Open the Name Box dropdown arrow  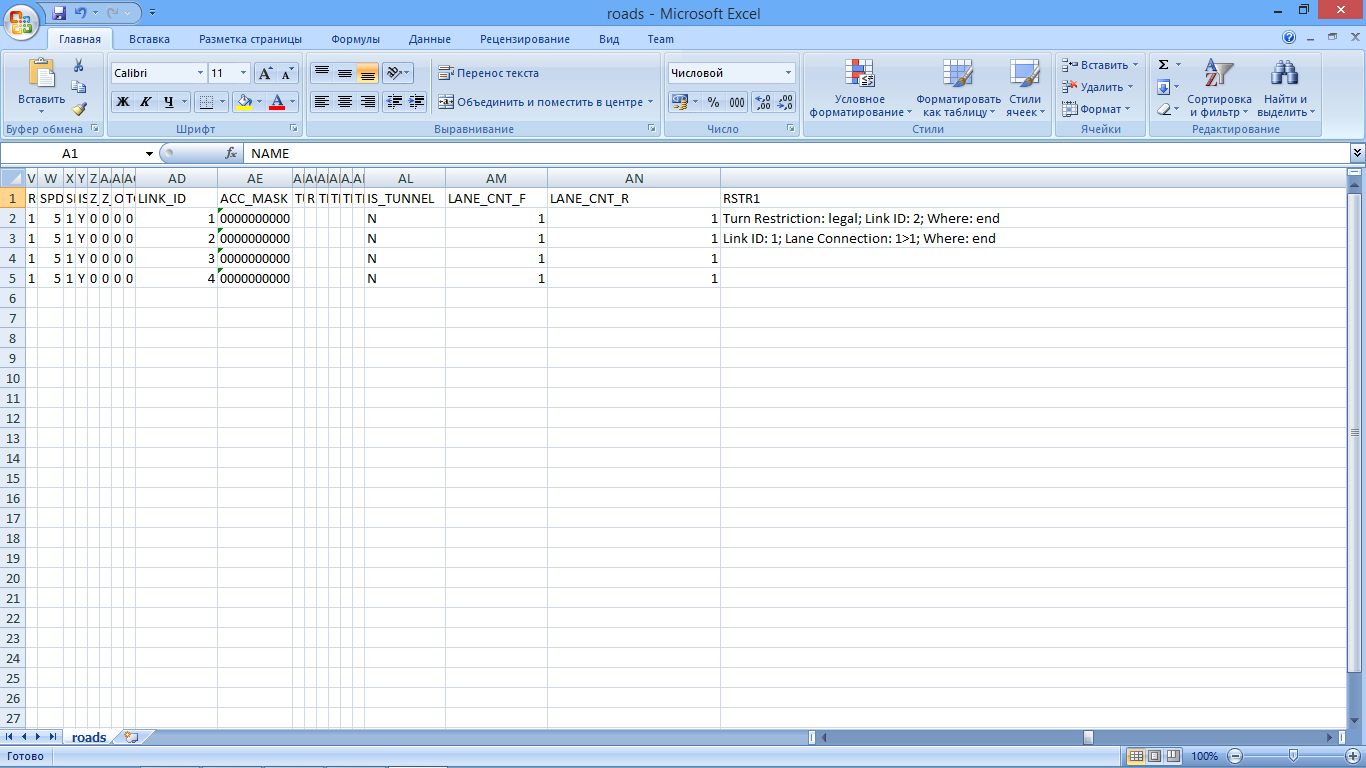click(150, 154)
